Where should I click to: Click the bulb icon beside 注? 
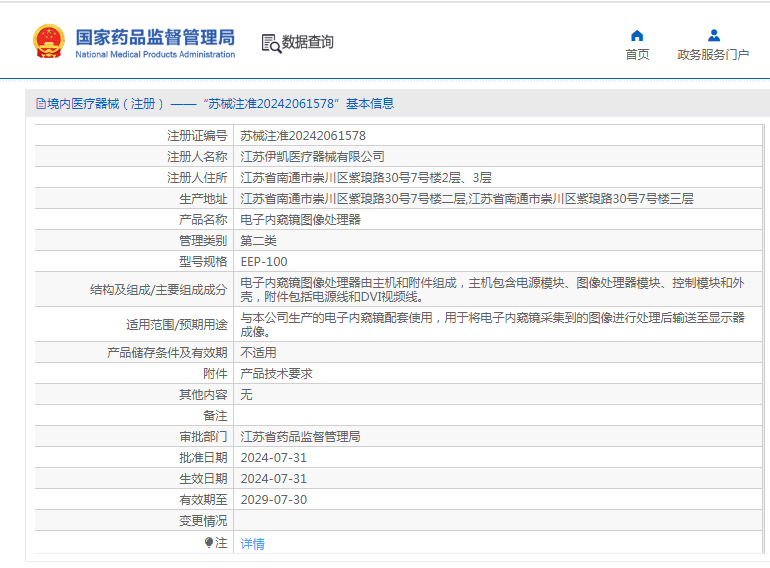click(x=209, y=543)
